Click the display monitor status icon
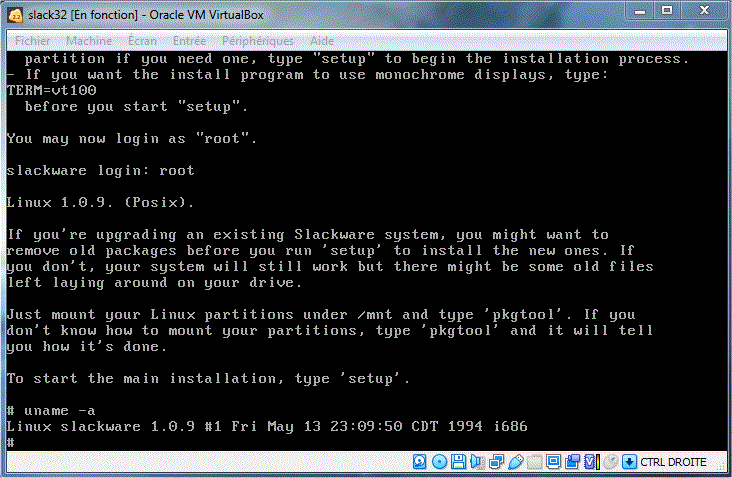This screenshot has width=732, height=478. (x=554, y=462)
